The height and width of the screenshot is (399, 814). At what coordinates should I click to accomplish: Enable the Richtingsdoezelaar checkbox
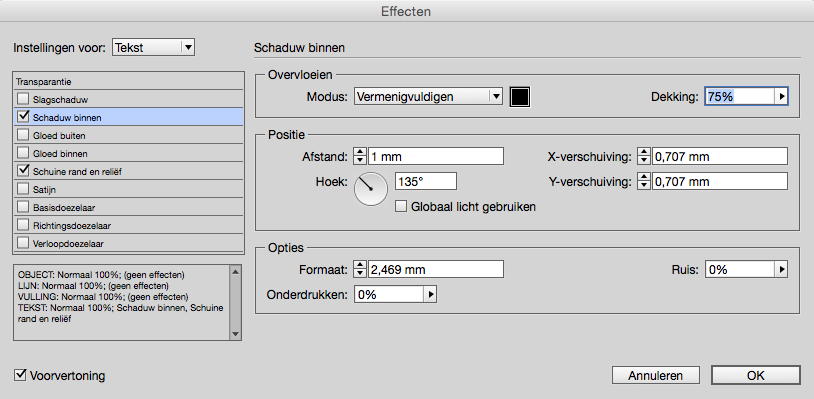[x=23, y=225]
